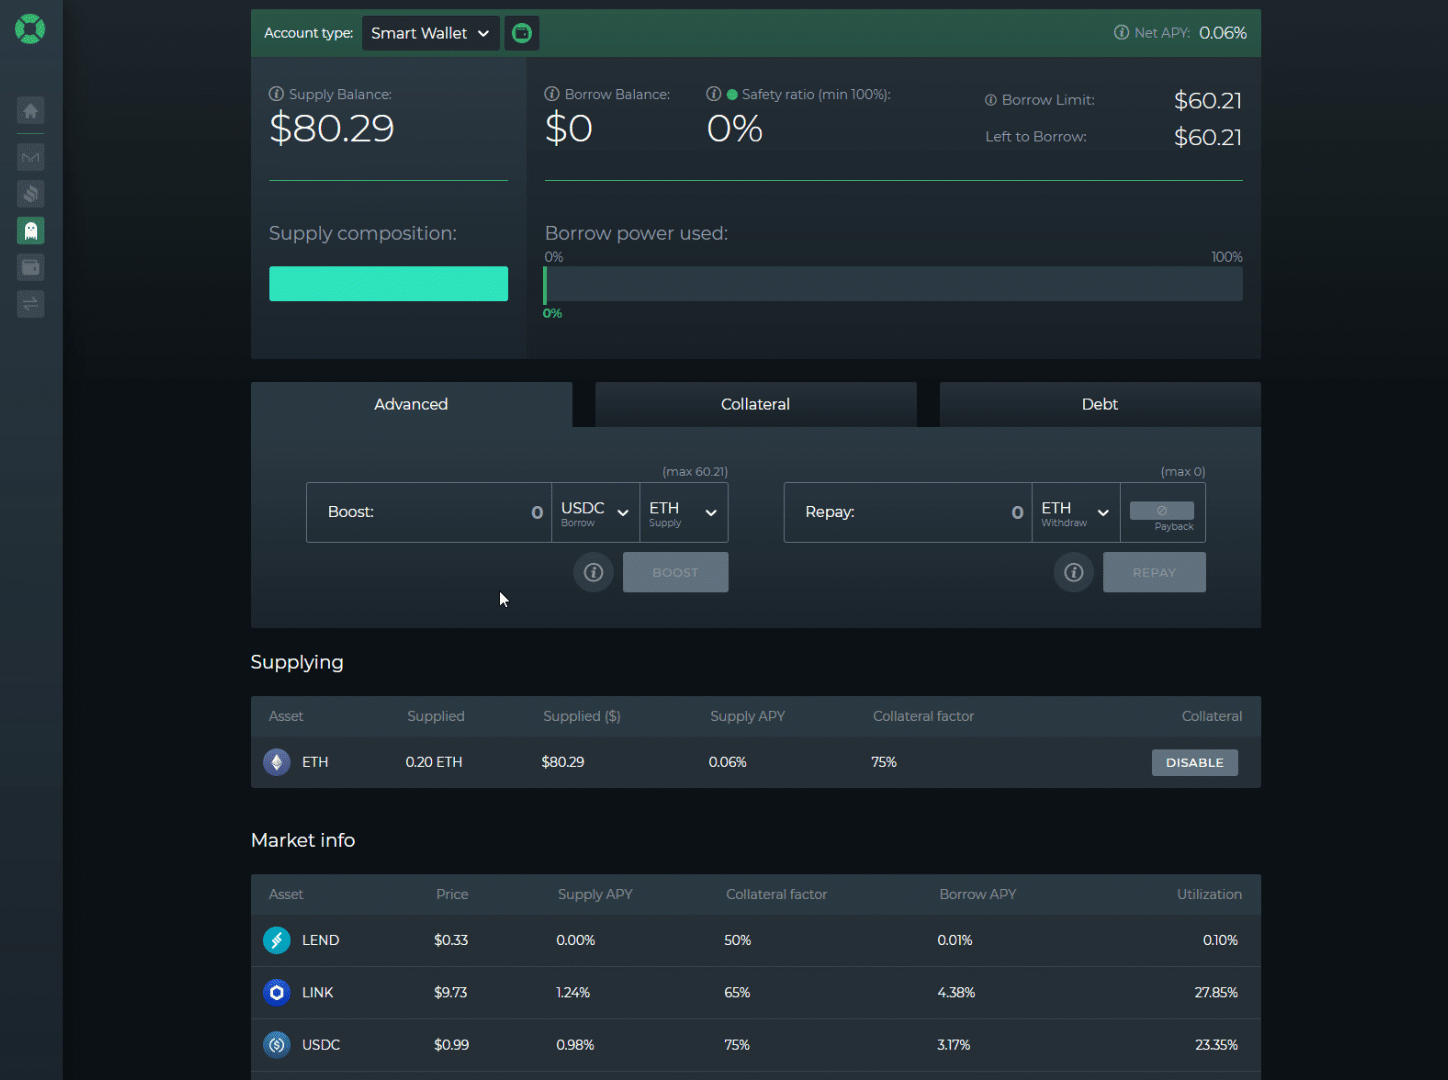Click the LINK price $9.73
Screen dimensions: 1448x1080
450,992
